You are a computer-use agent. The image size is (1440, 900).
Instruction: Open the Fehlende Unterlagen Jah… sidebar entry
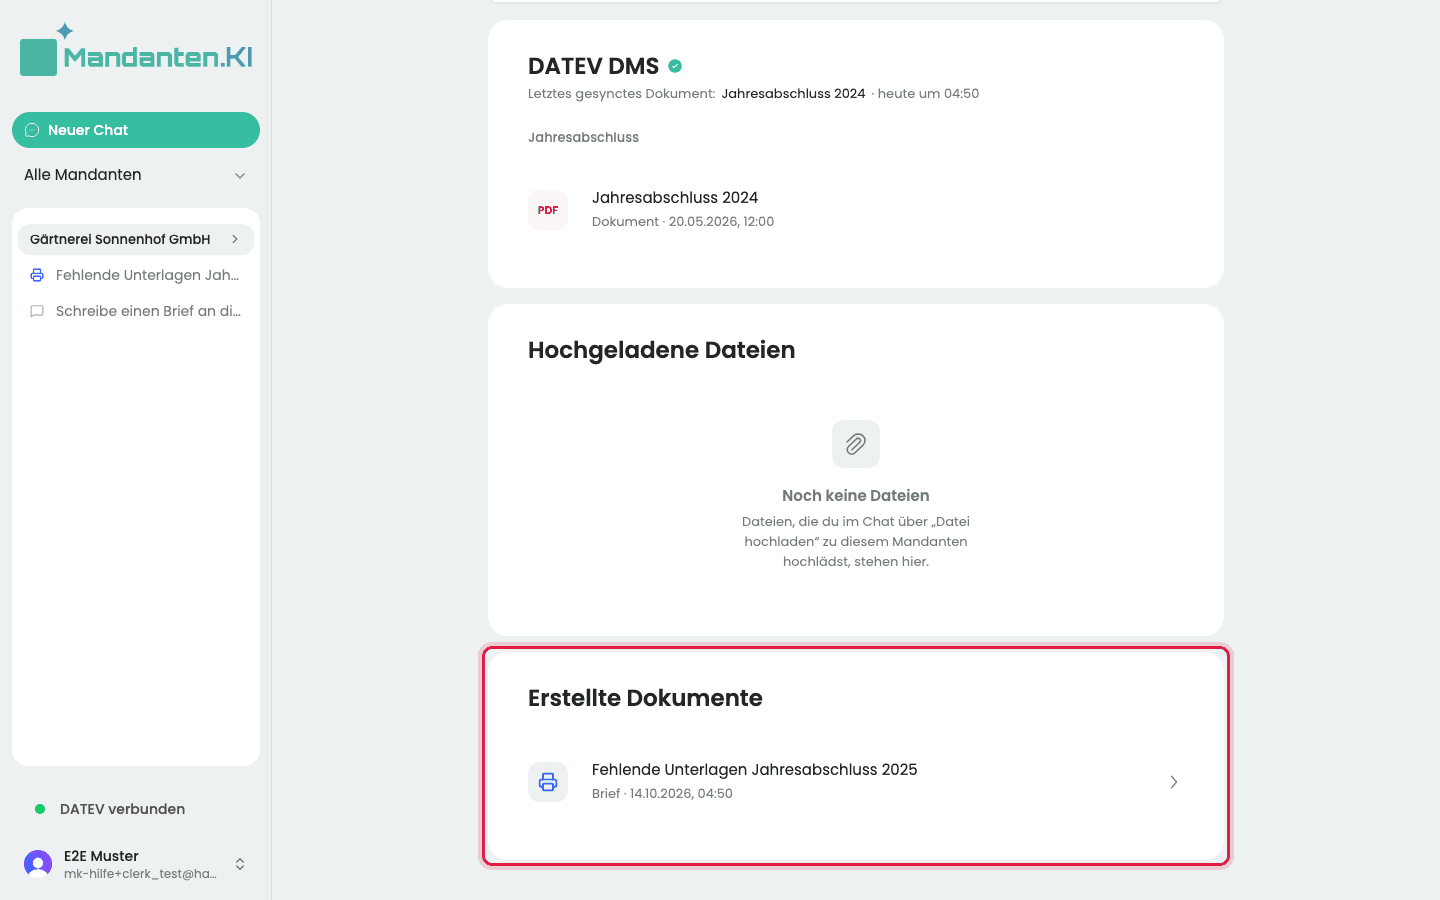[136, 275]
